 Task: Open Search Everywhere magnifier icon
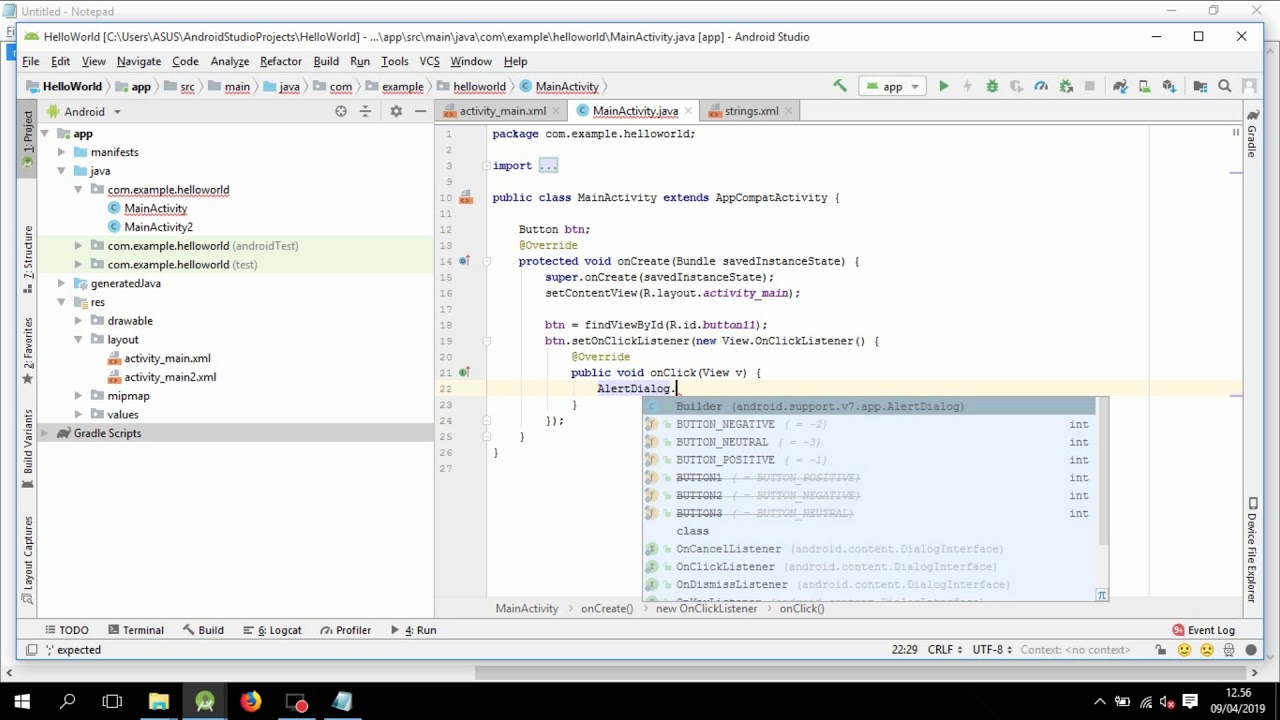[x=1224, y=86]
